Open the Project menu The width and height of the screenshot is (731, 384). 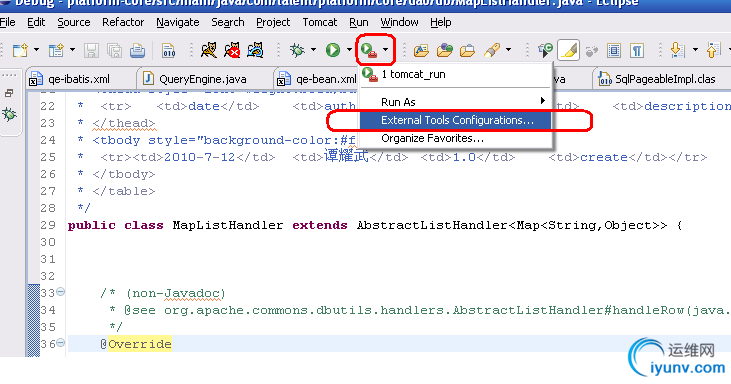tap(273, 22)
